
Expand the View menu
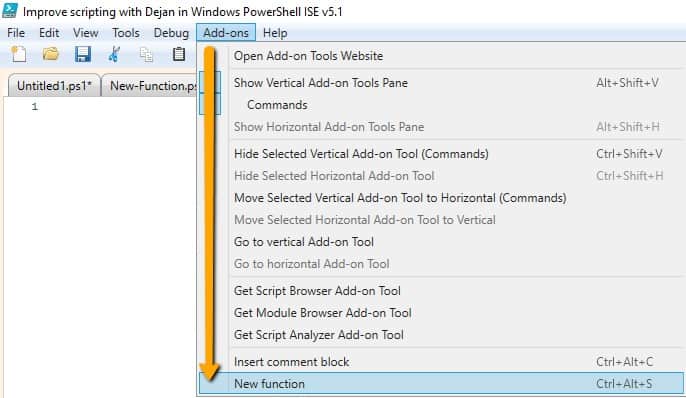85,33
